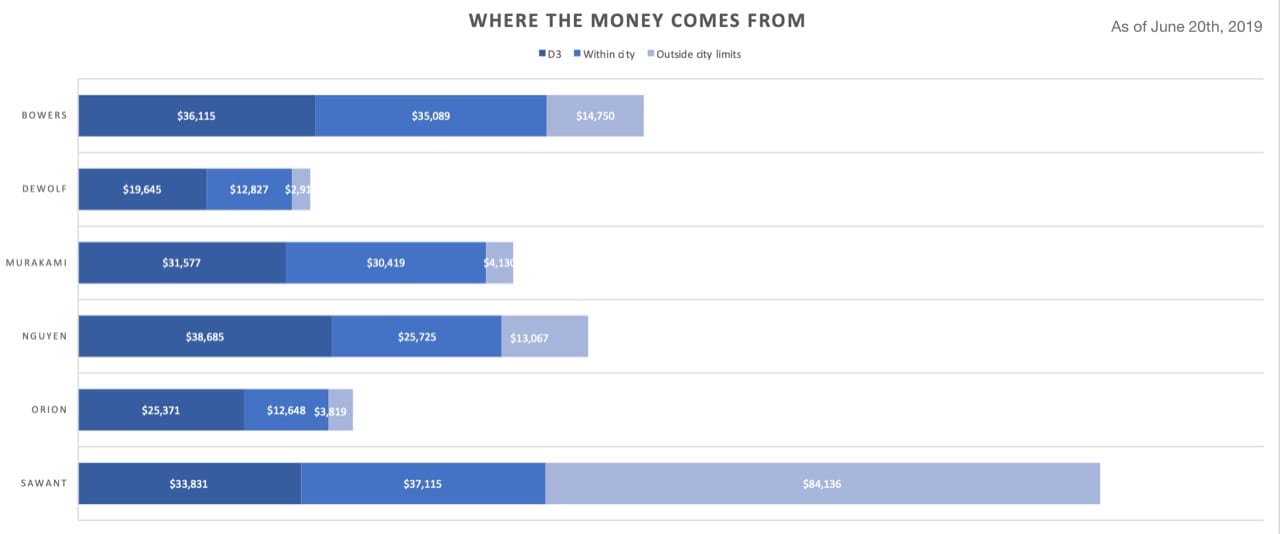Select Murakami's $30,419 within city segment
The image size is (1280, 534).
[386, 263]
